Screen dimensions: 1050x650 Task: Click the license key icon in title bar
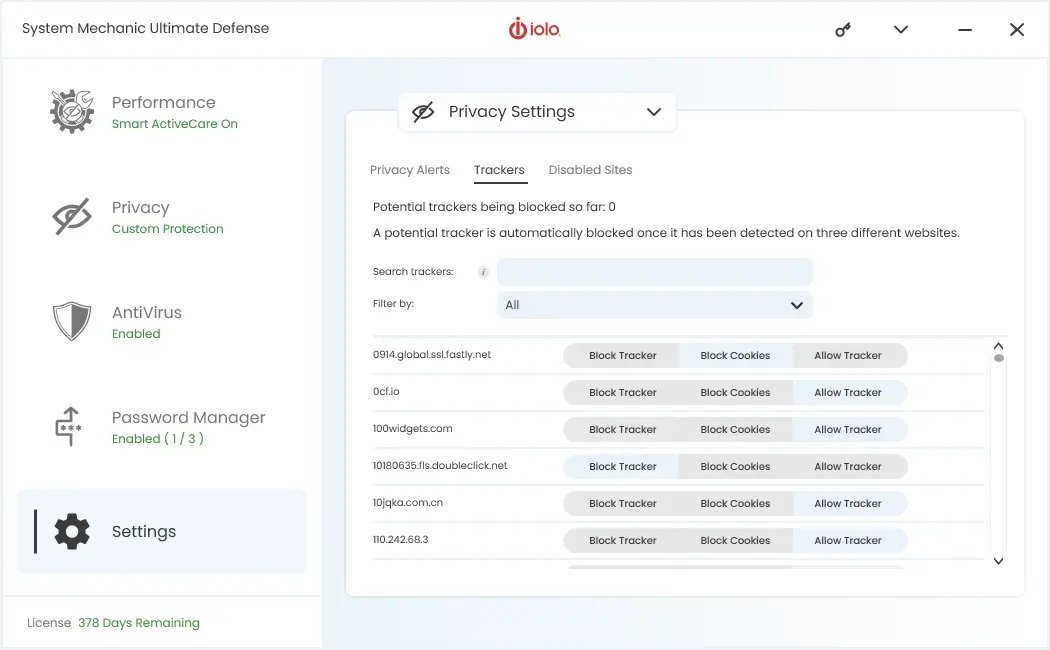pyautogui.click(x=843, y=30)
